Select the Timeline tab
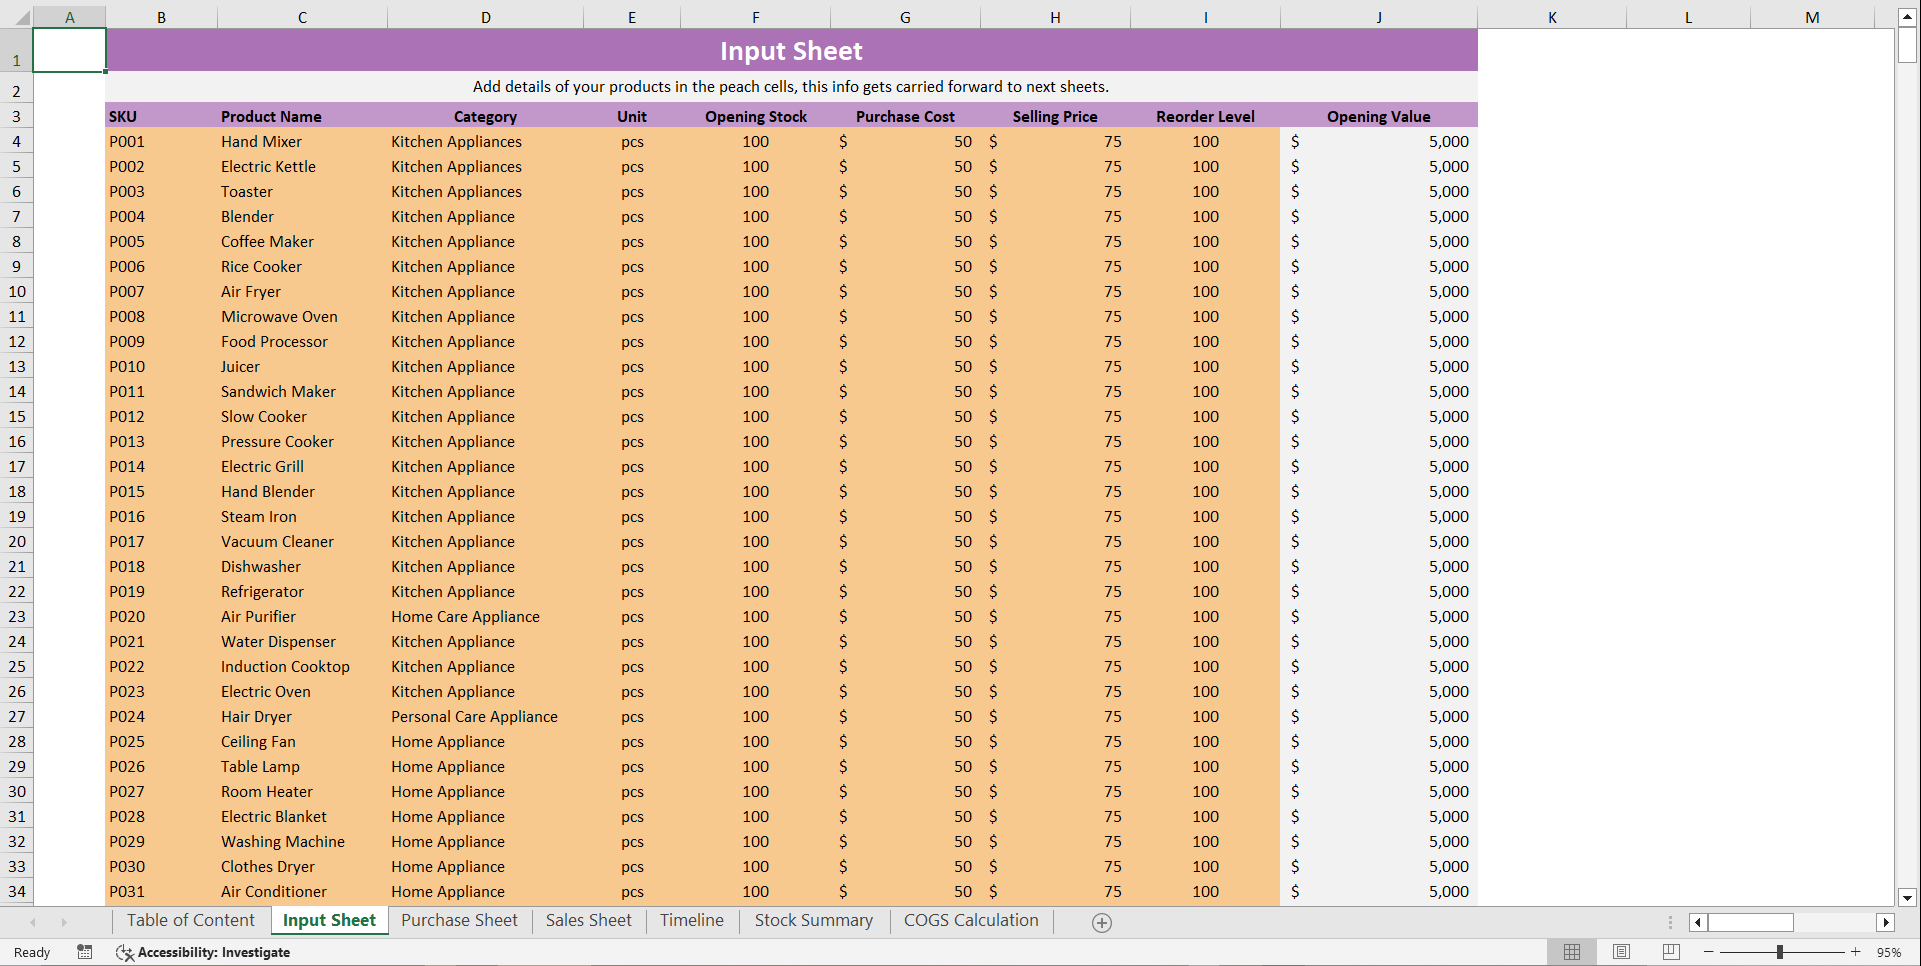 691,920
